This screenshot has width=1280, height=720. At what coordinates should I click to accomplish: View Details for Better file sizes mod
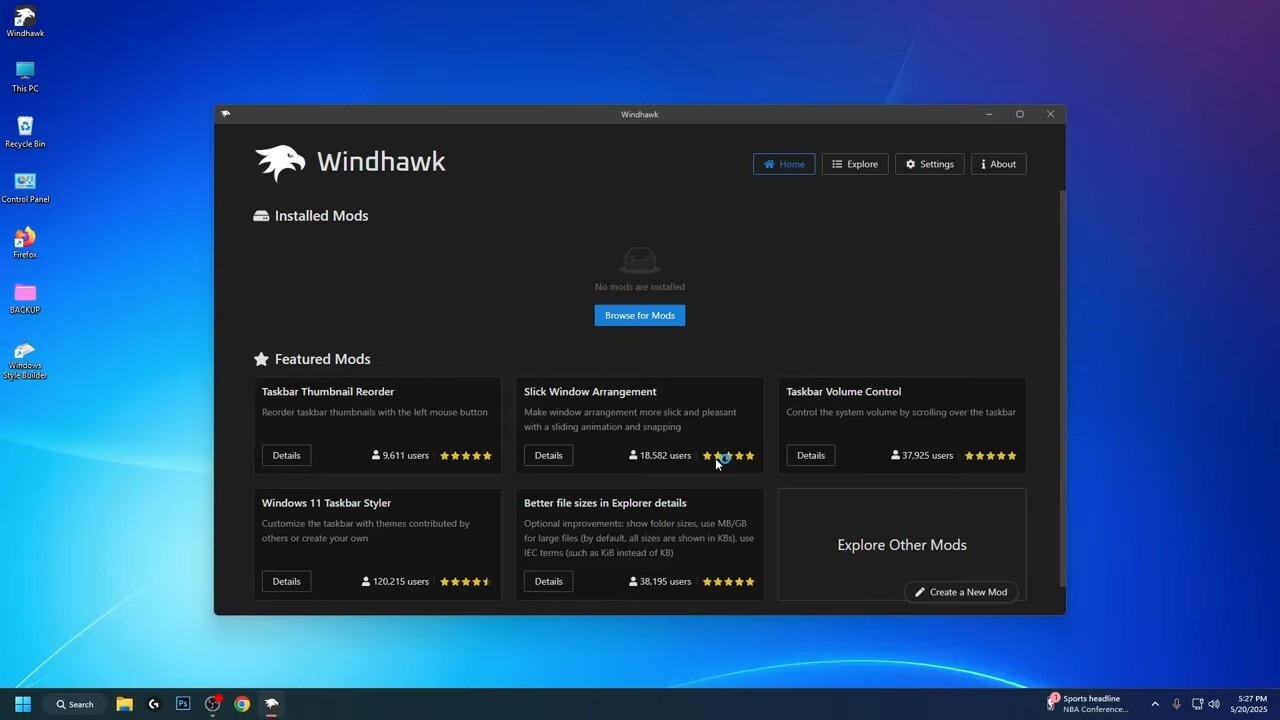click(548, 581)
